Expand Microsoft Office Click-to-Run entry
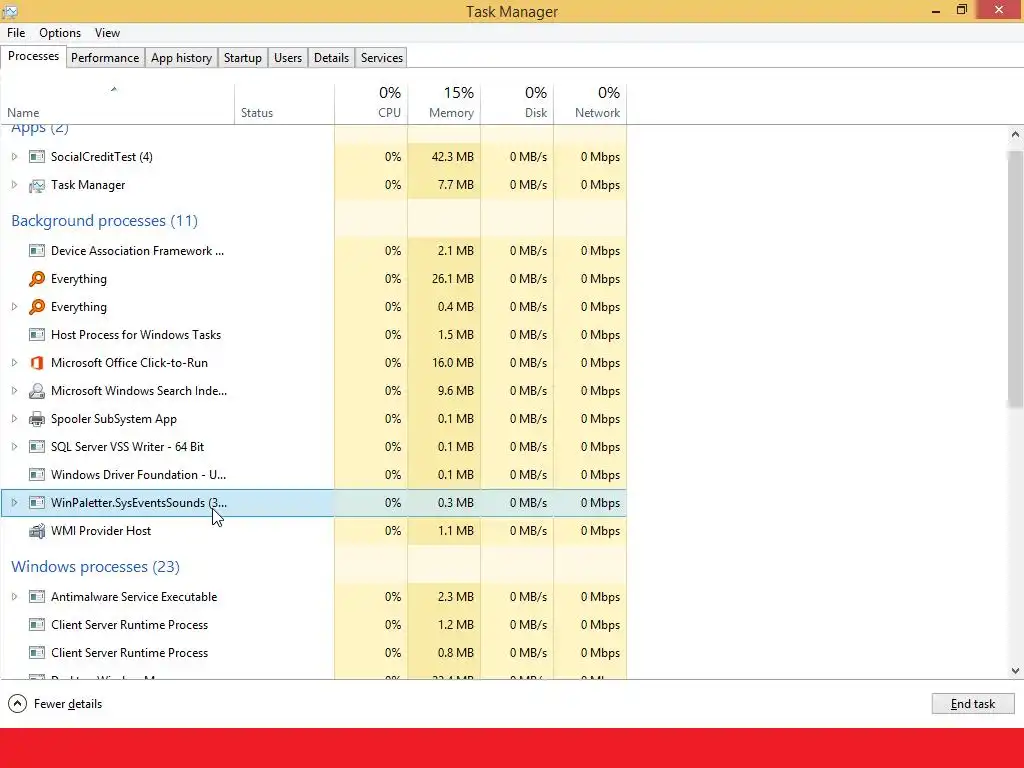Viewport: 1024px width, 768px height. click(x=14, y=363)
